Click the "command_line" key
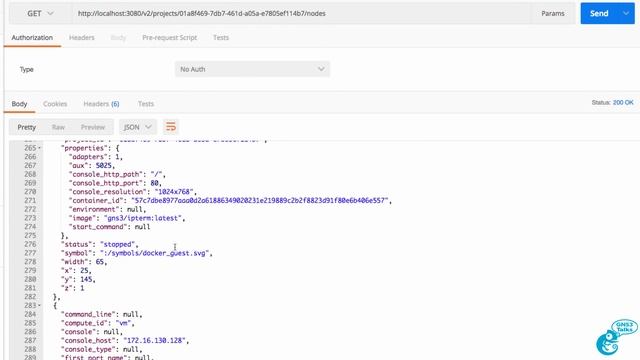The height and width of the screenshot is (360, 640). tap(88, 314)
